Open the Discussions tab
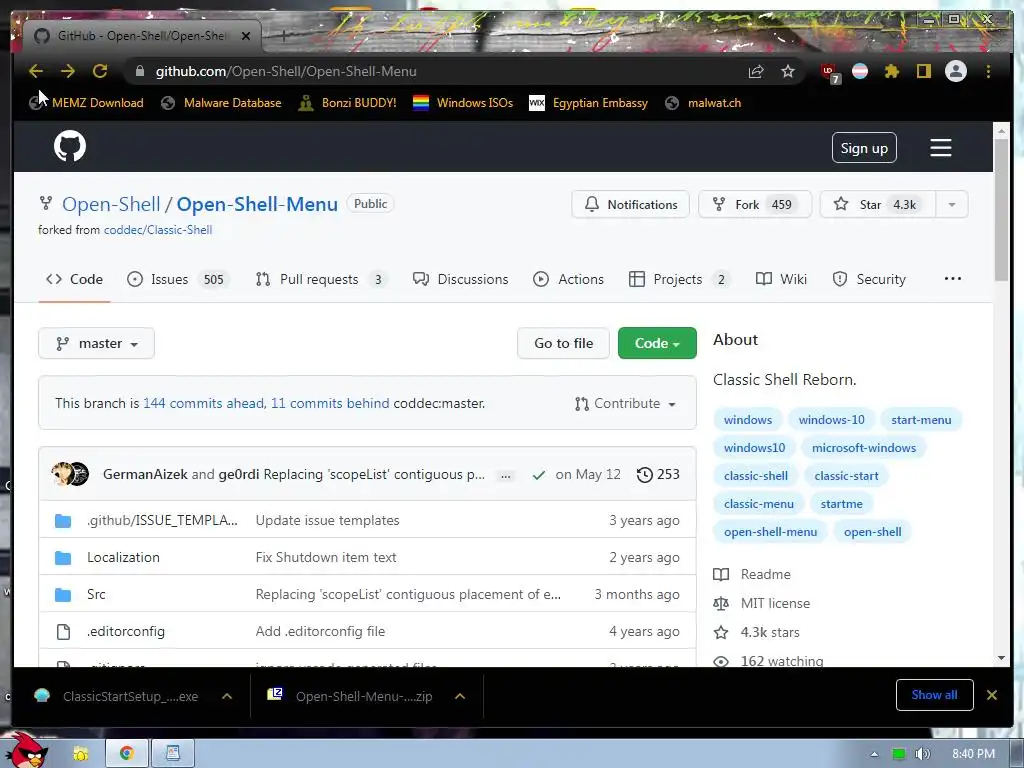This screenshot has width=1024, height=768. point(460,280)
